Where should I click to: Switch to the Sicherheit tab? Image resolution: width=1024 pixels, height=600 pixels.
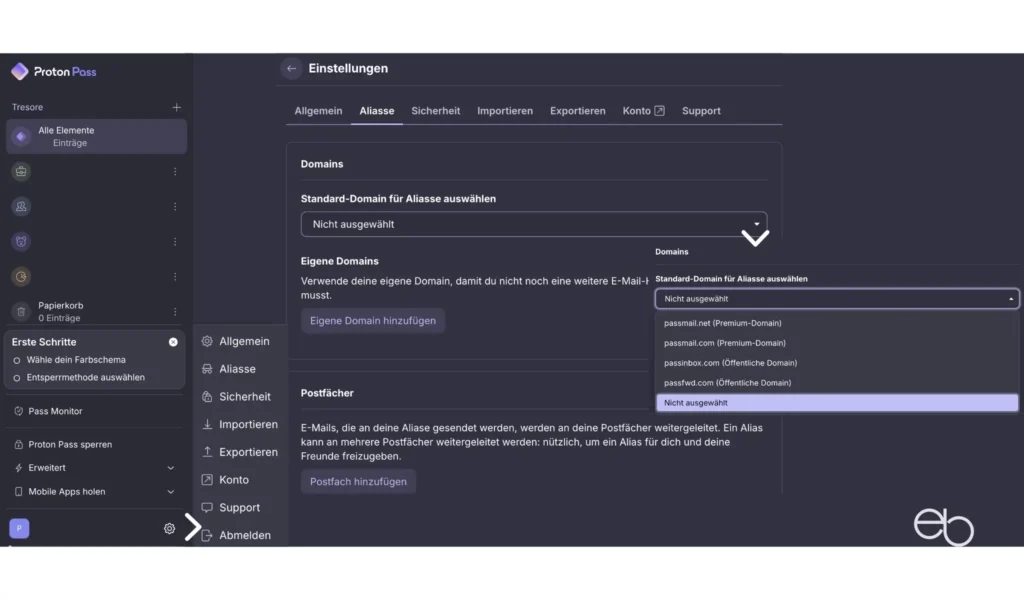click(435, 111)
